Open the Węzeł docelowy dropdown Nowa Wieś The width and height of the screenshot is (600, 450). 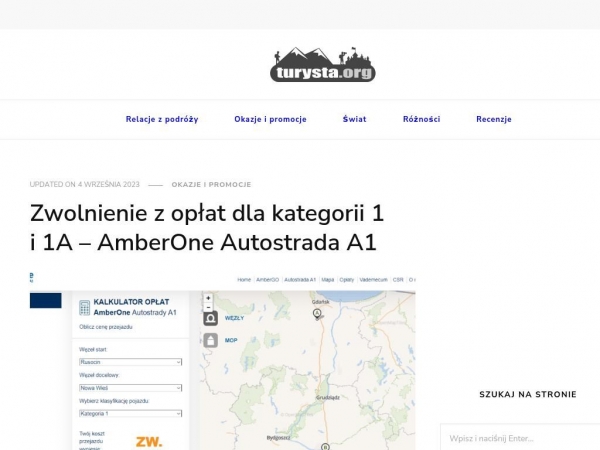130,388
